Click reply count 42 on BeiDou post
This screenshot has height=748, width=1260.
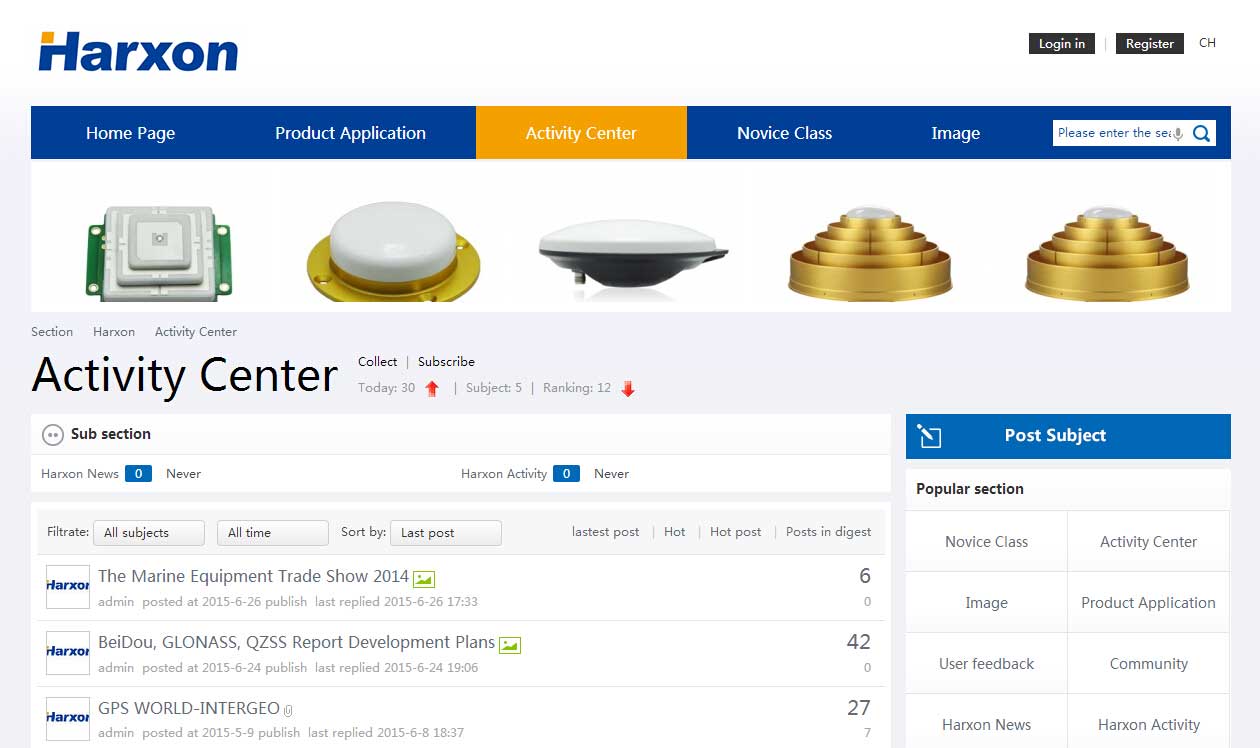point(858,642)
